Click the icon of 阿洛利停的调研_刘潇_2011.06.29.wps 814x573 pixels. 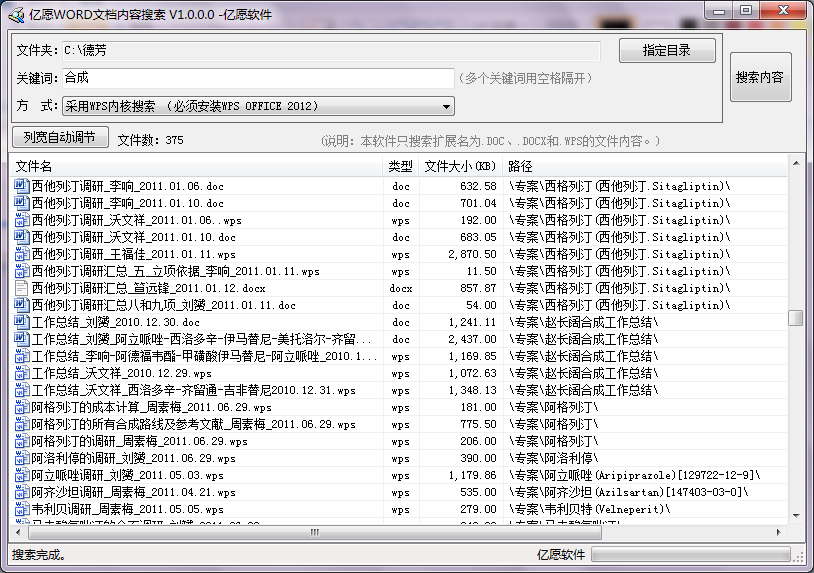tap(21, 458)
